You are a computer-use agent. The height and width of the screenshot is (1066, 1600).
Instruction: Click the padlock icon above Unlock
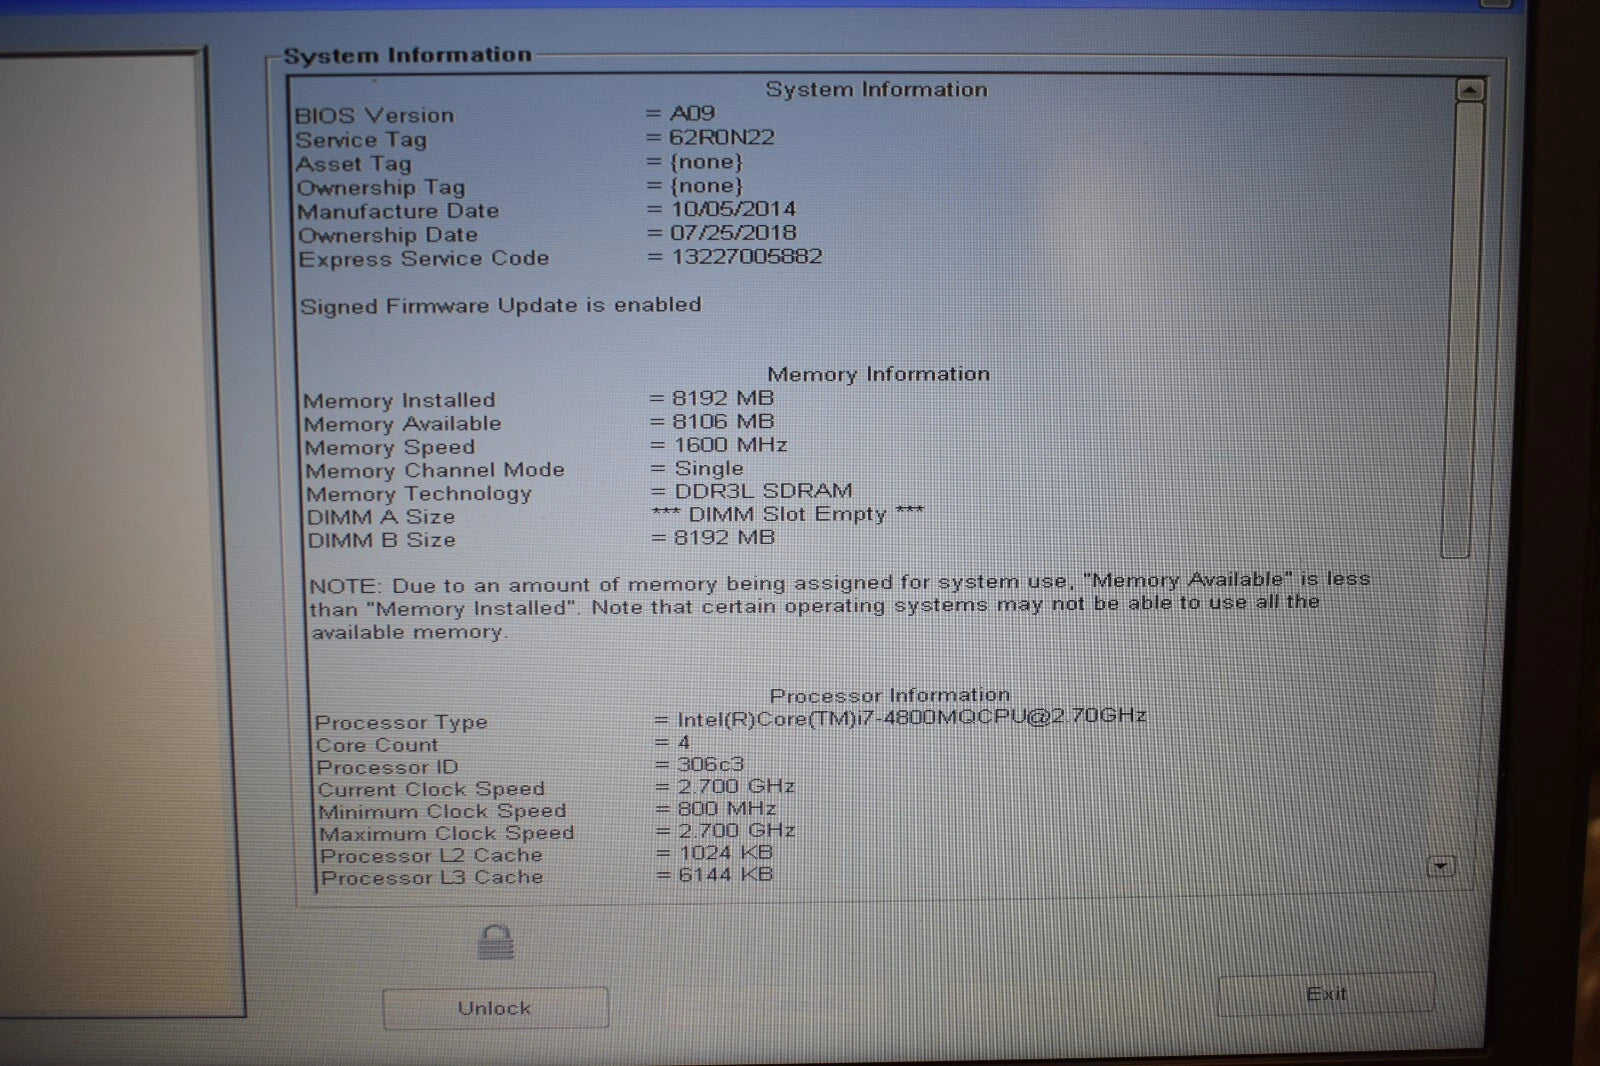click(496, 942)
